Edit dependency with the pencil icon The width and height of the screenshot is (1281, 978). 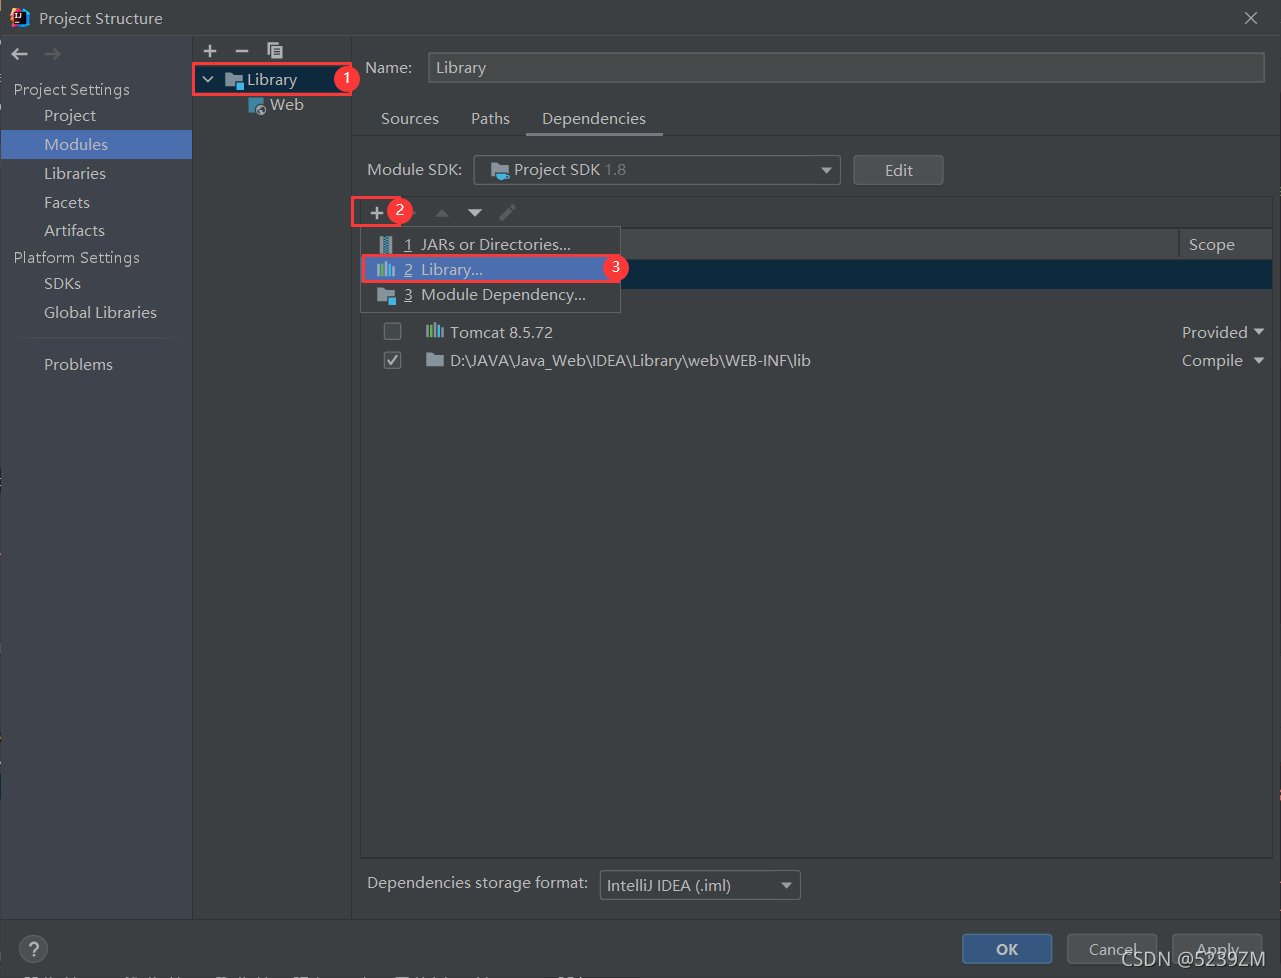508,212
